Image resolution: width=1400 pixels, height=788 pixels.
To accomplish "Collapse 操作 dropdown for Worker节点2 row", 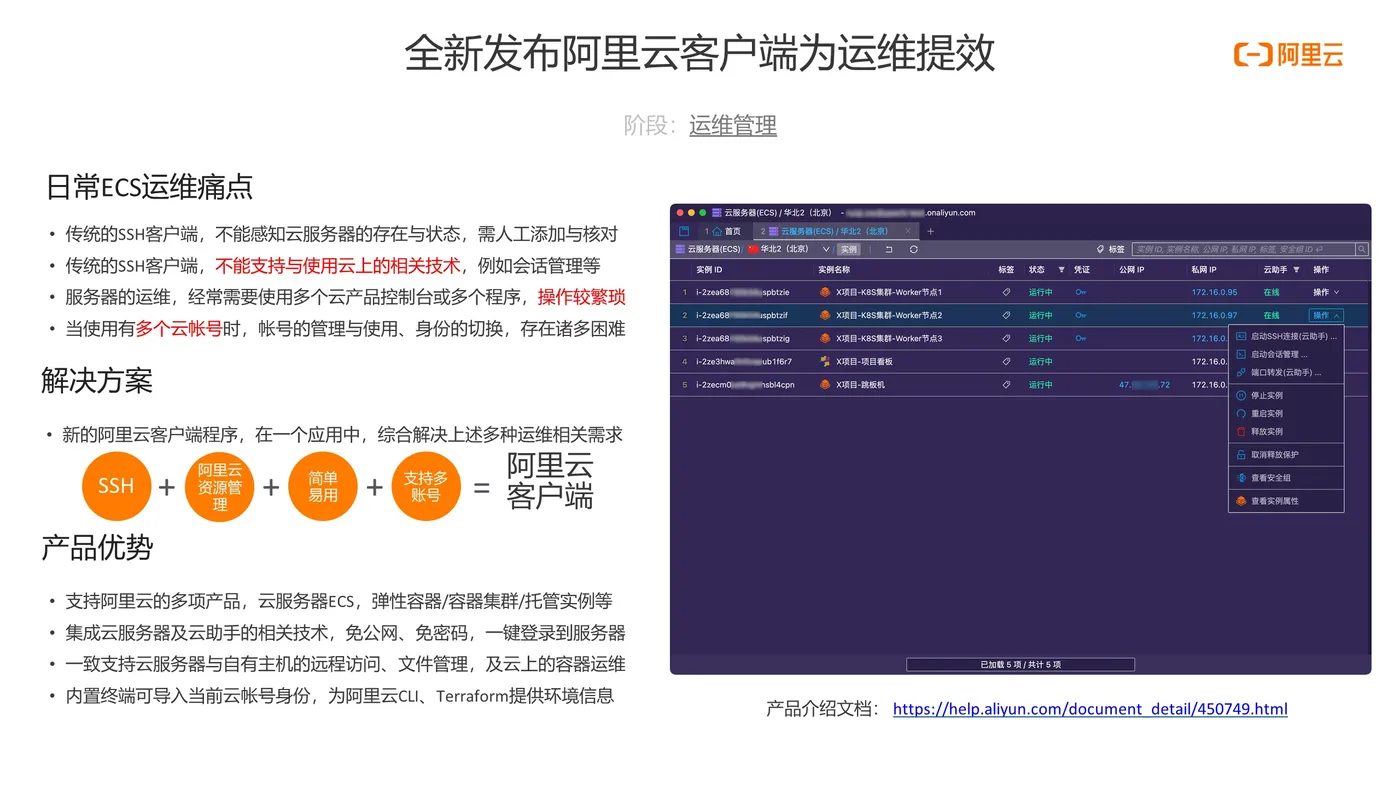I will coord(1326,315).
